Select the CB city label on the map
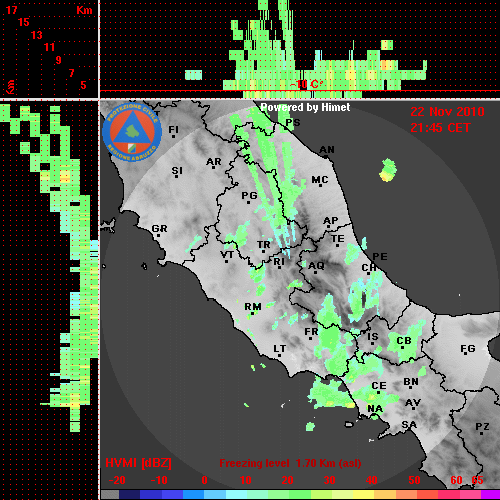 tap(404, 341)
